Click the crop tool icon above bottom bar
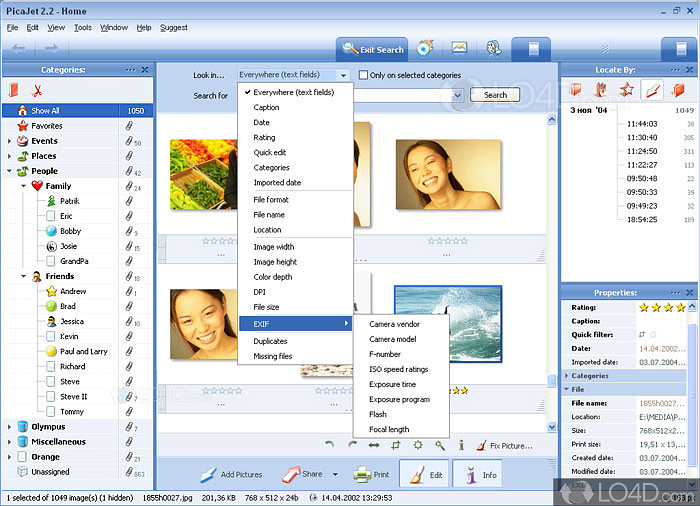The height and width of the screenshot is (506, 700). point(396,445)
